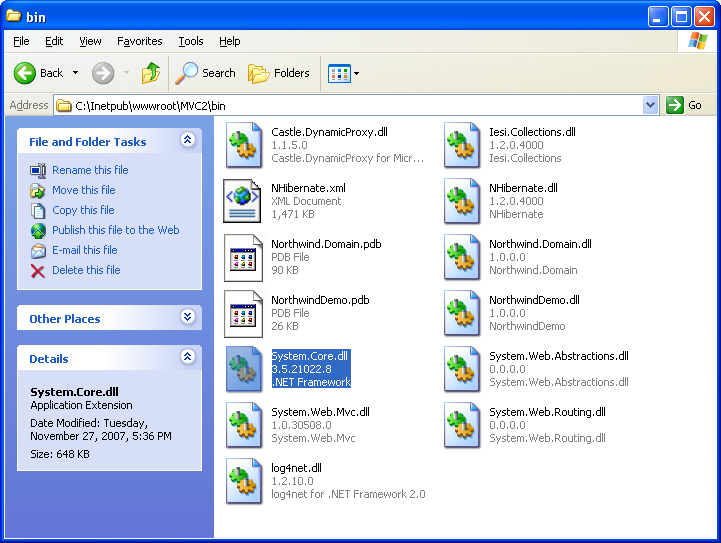Click the Northwind.Domain.dll file name
The height and width of the screenshot is (543, 721).
[x=540, y=244]
